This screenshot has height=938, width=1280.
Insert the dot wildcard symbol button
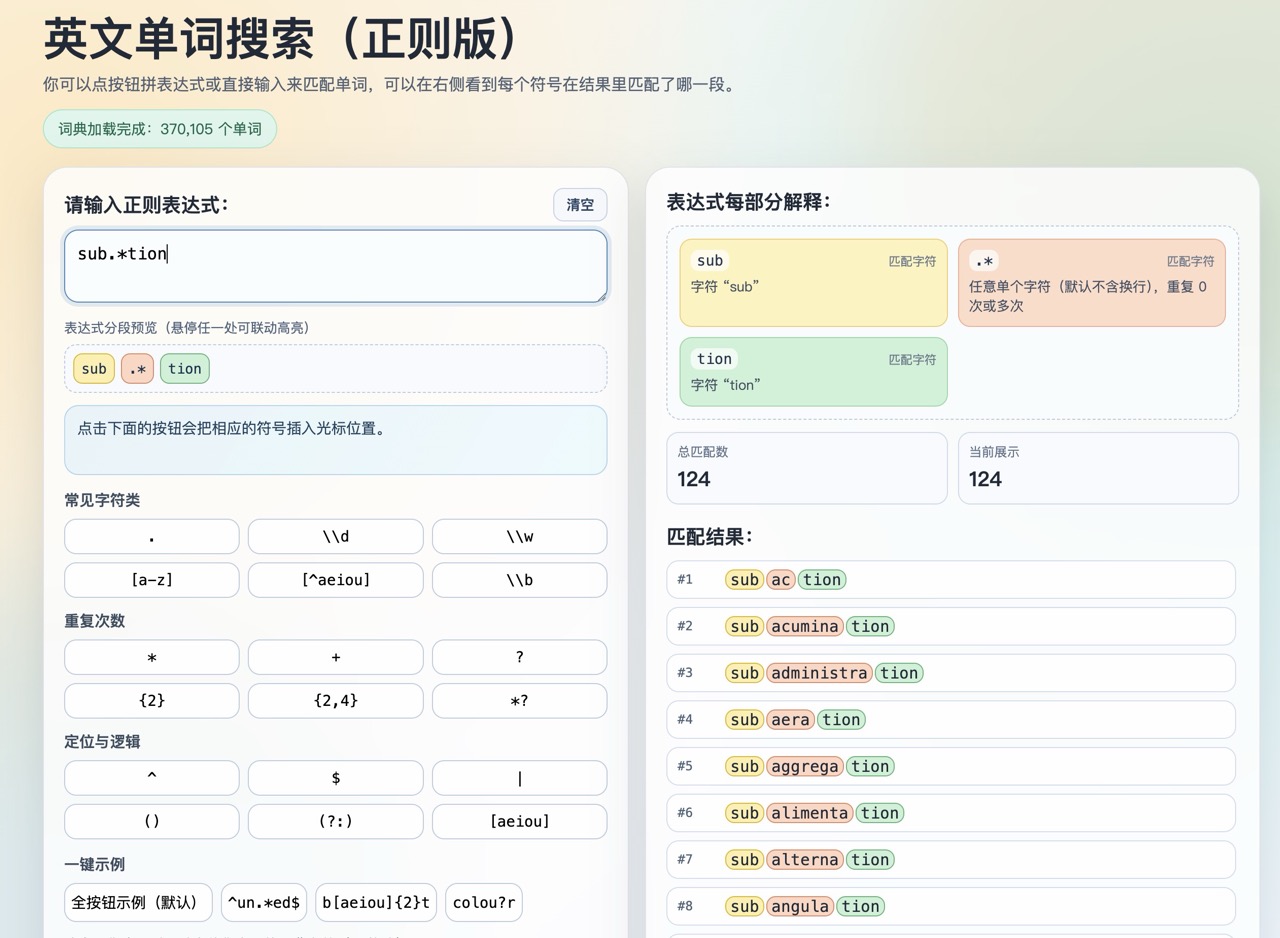pyautogui.click(x=151, y=537)
